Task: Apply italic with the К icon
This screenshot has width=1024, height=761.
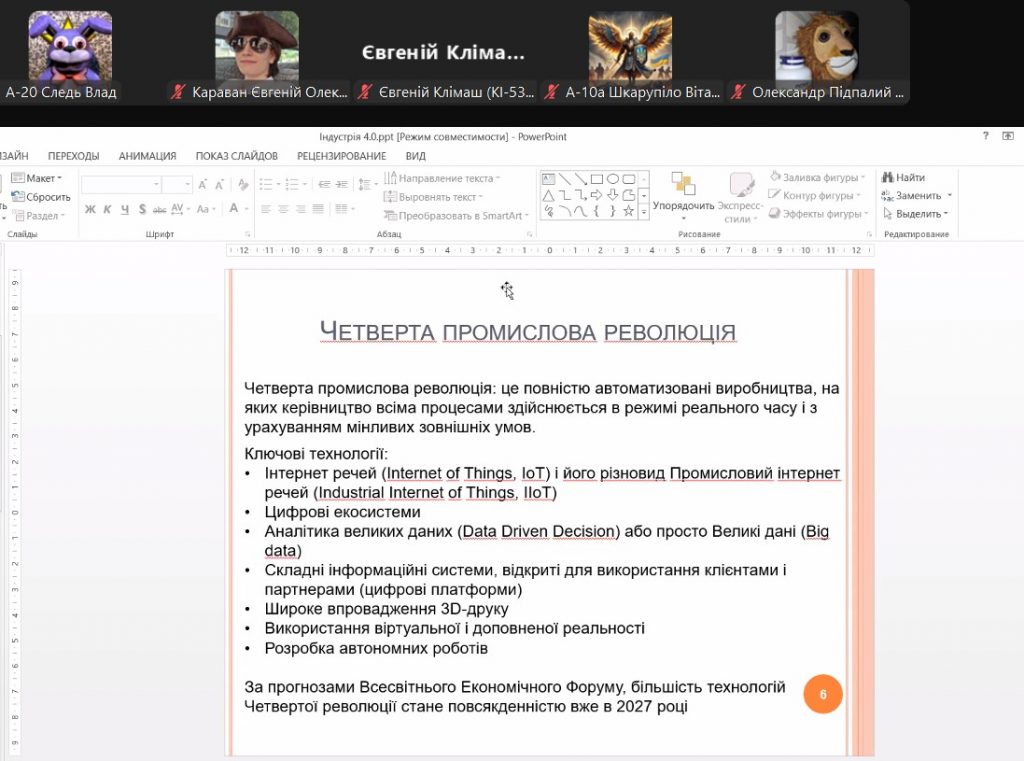Action: (107, 209)
